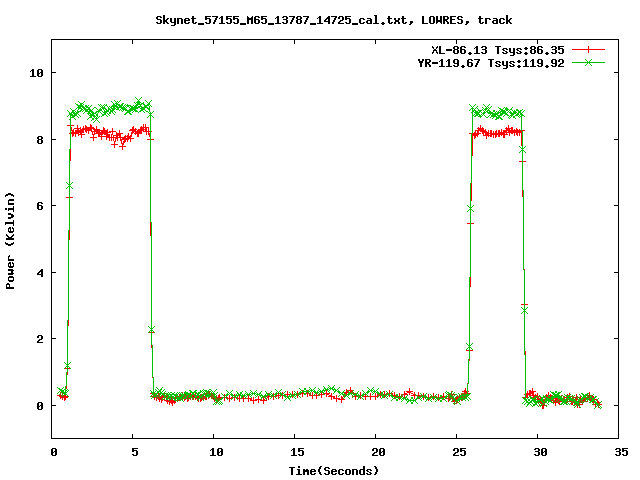Select legend entry XL-86.13 Tsys:86.35
The image size is (640, 480).
pos(498,50)
